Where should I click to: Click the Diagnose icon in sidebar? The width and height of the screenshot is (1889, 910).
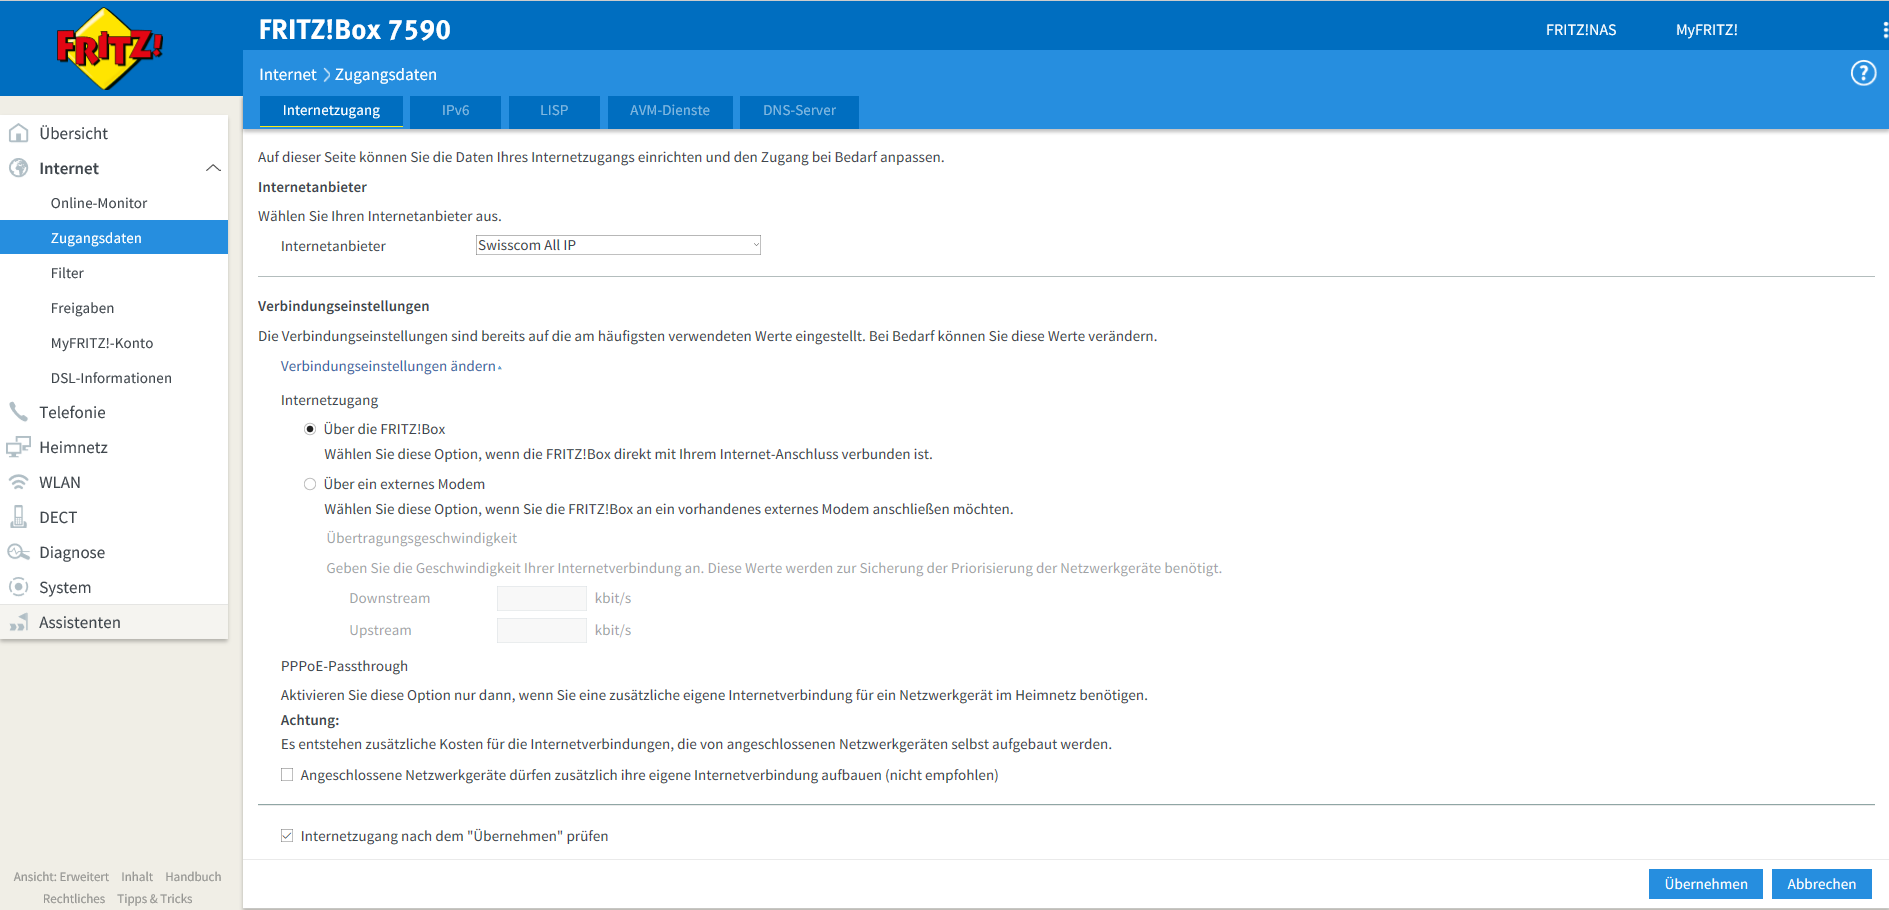tap(18, 552)
